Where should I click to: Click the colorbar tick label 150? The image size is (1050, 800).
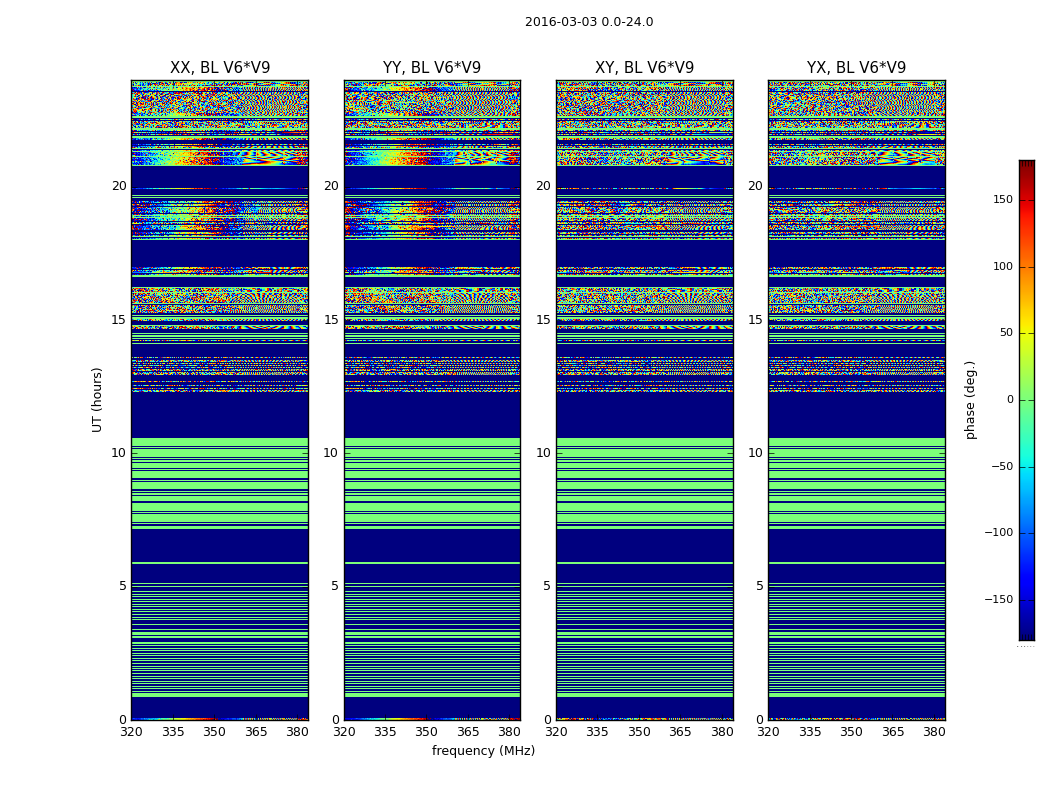coord(1002,200)
